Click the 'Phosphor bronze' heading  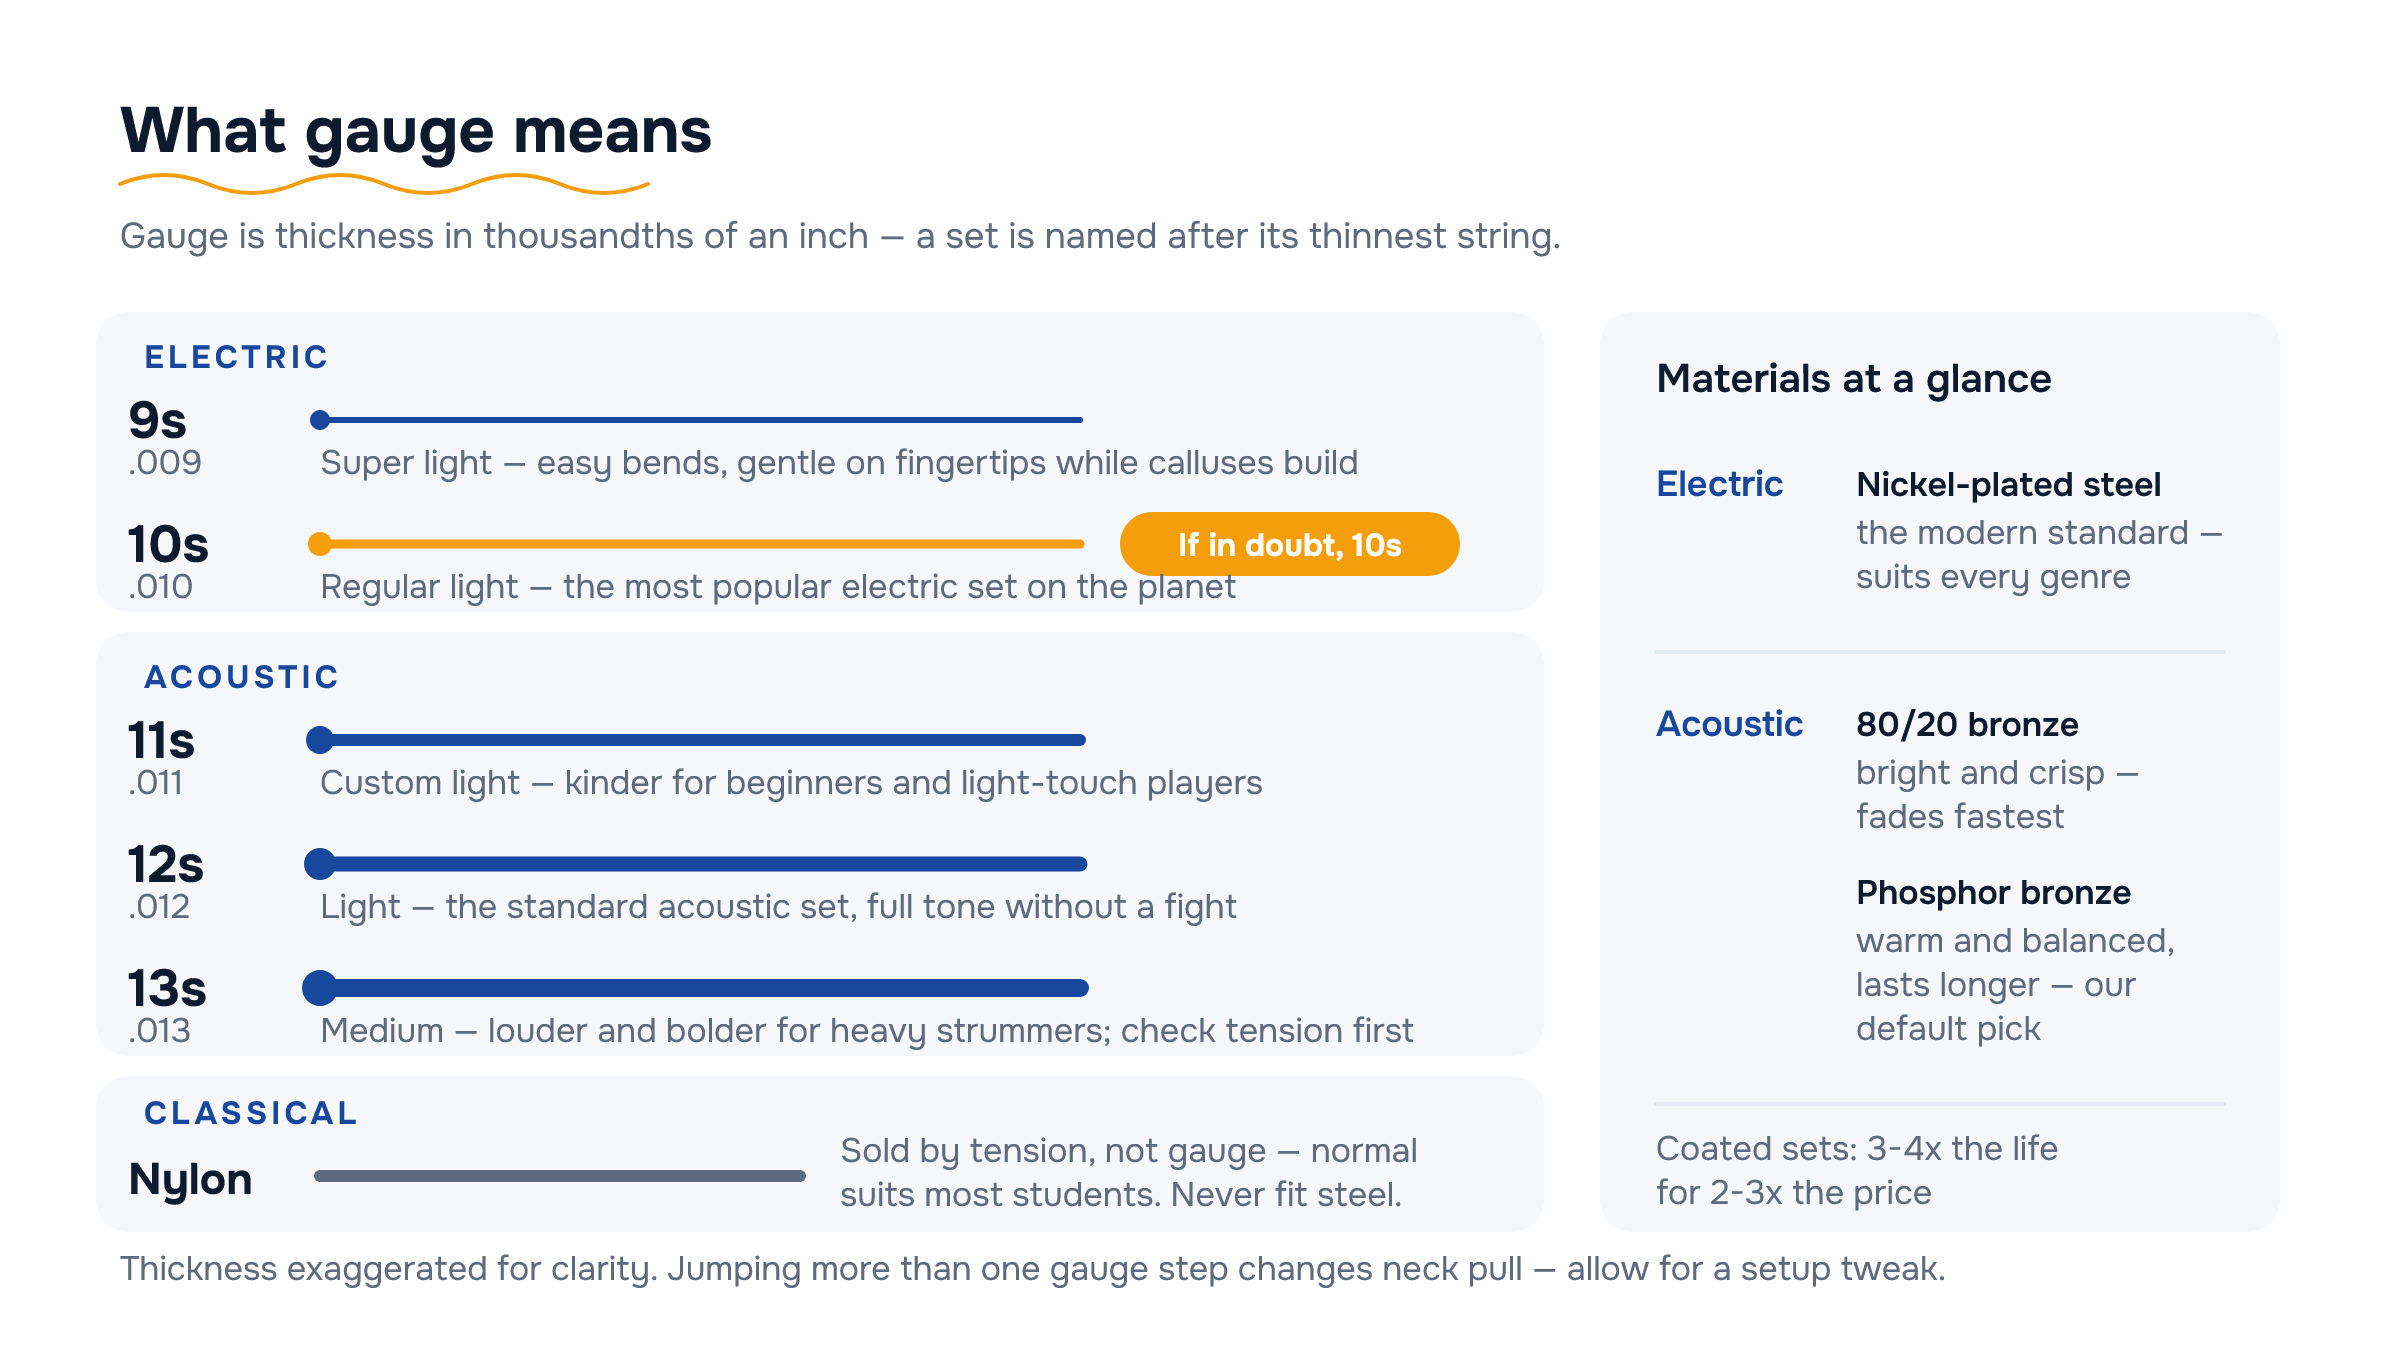click(x=1993, y=893)
